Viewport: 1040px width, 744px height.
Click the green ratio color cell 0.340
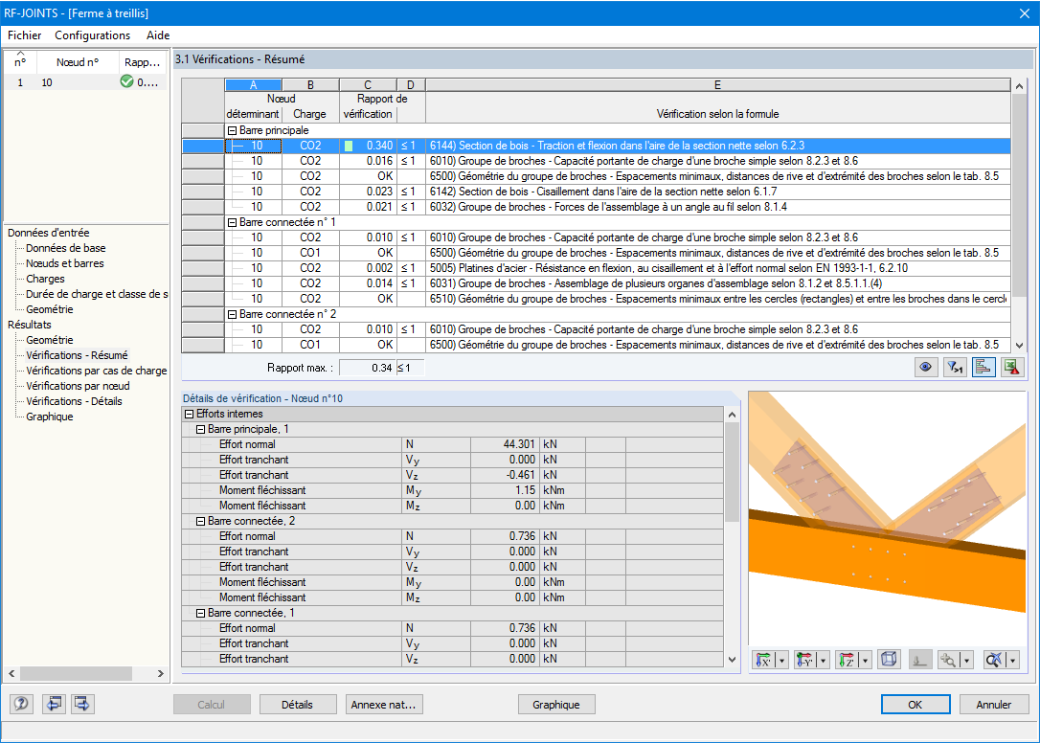(x=348, y=146)
